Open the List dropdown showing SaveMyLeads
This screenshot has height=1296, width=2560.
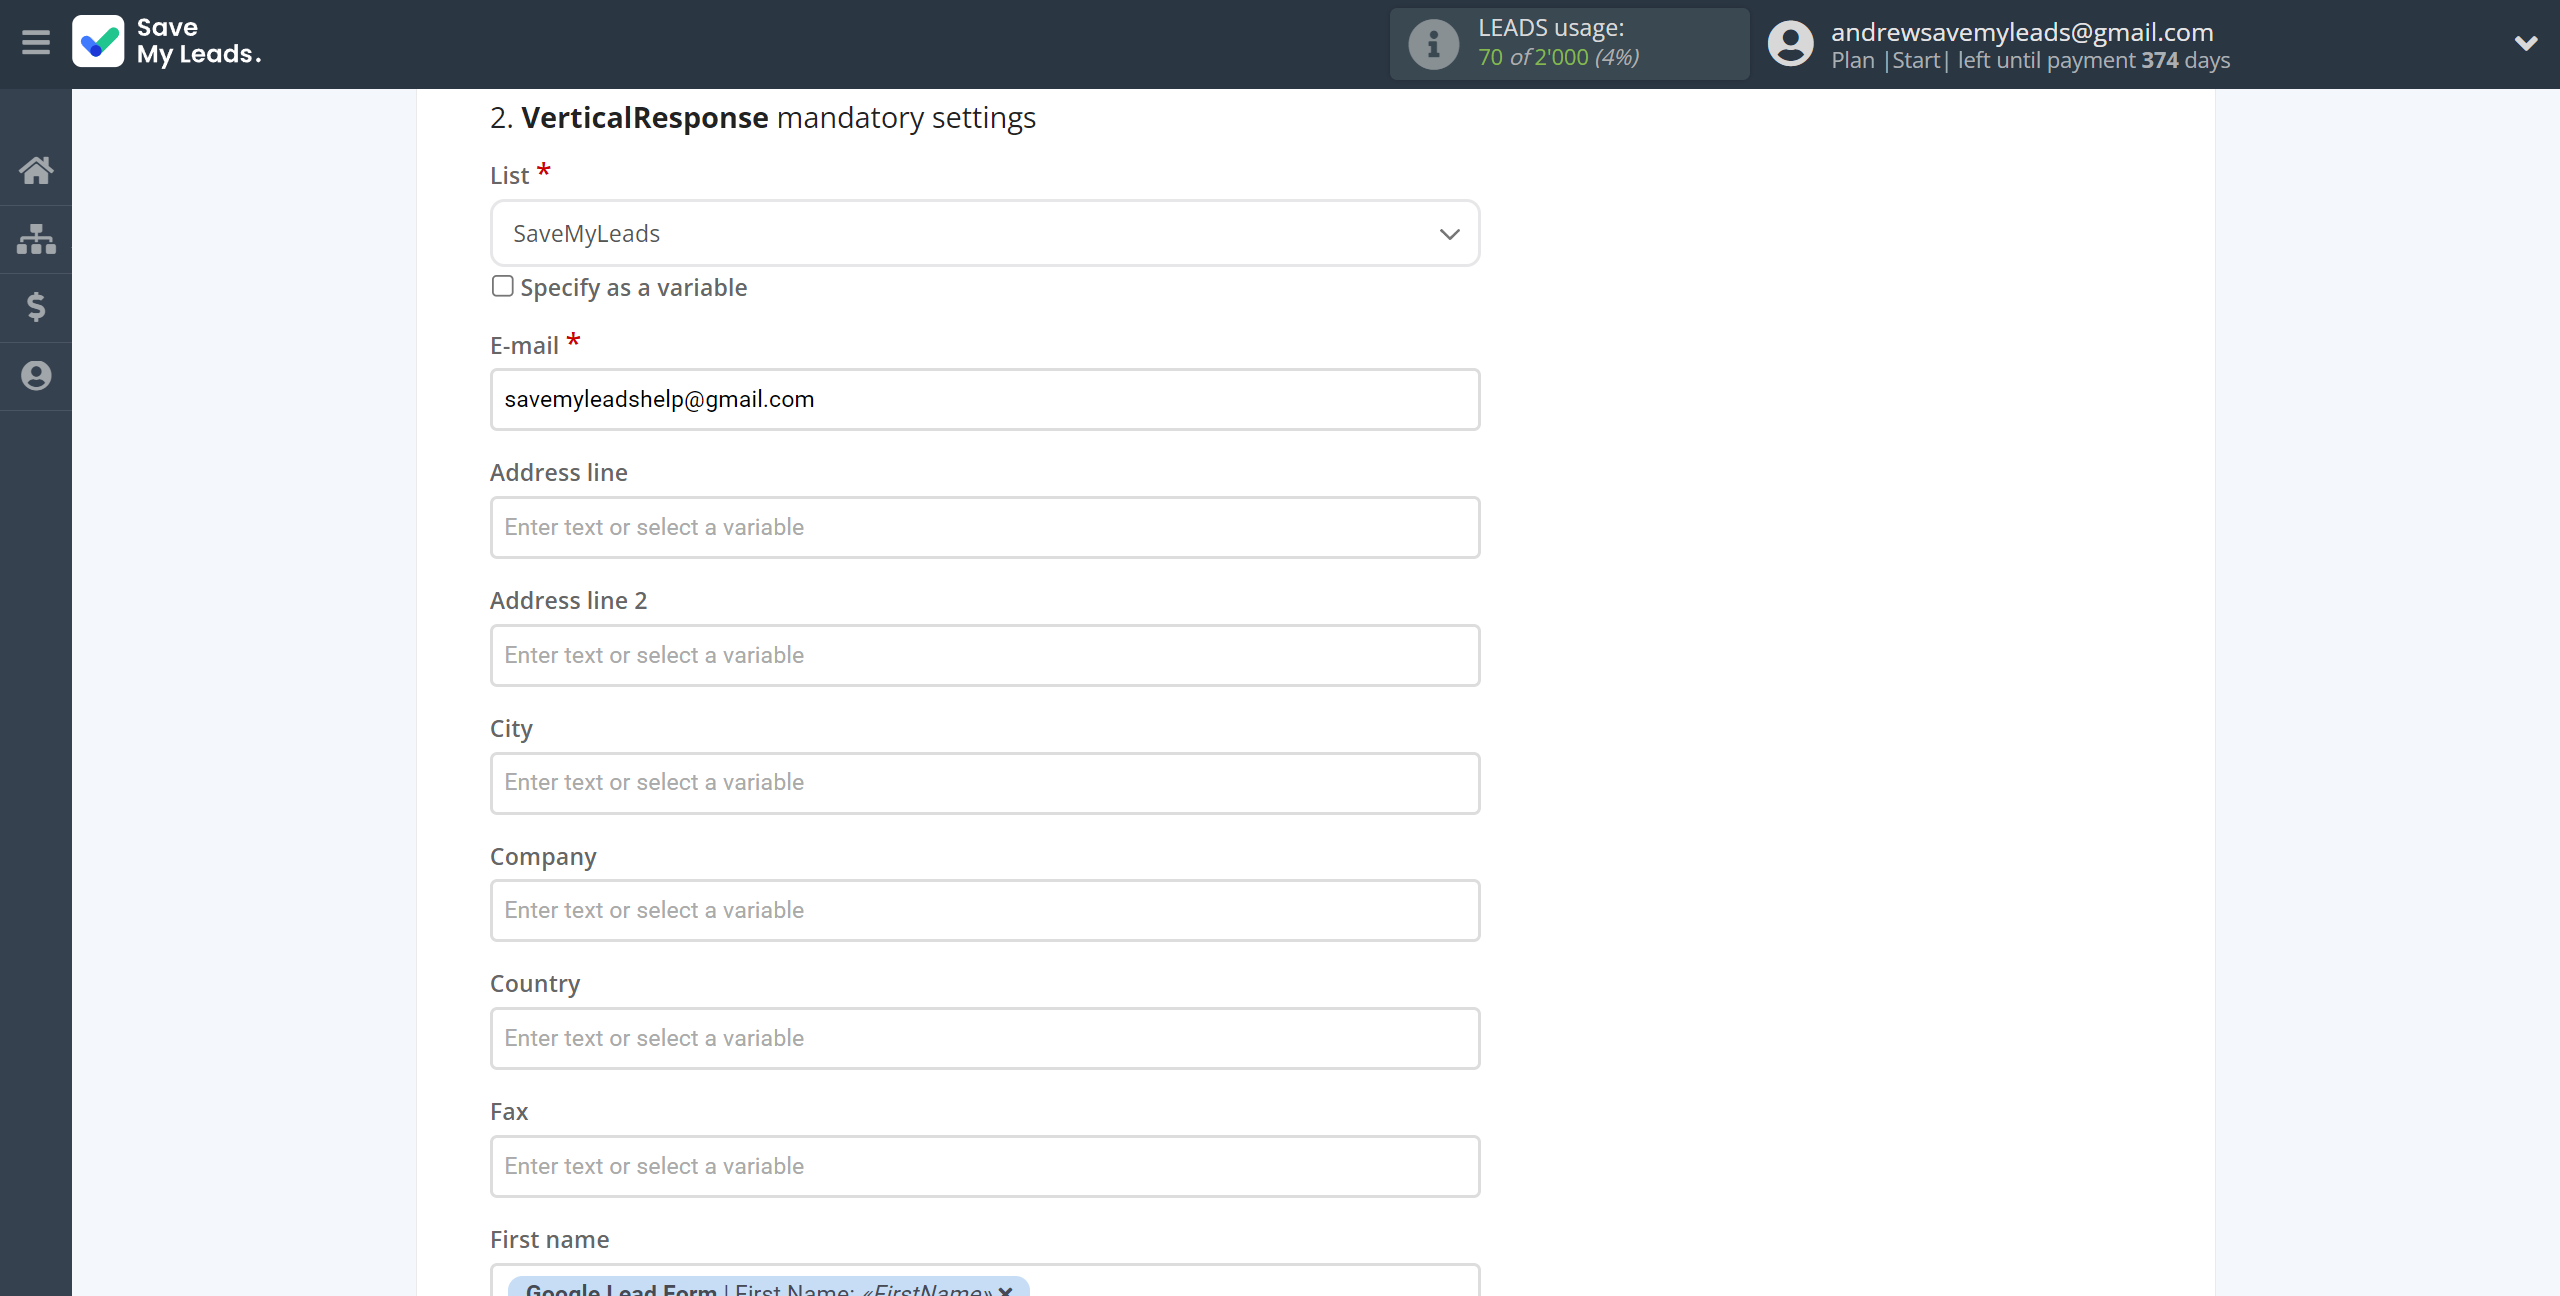click(985, 233)
